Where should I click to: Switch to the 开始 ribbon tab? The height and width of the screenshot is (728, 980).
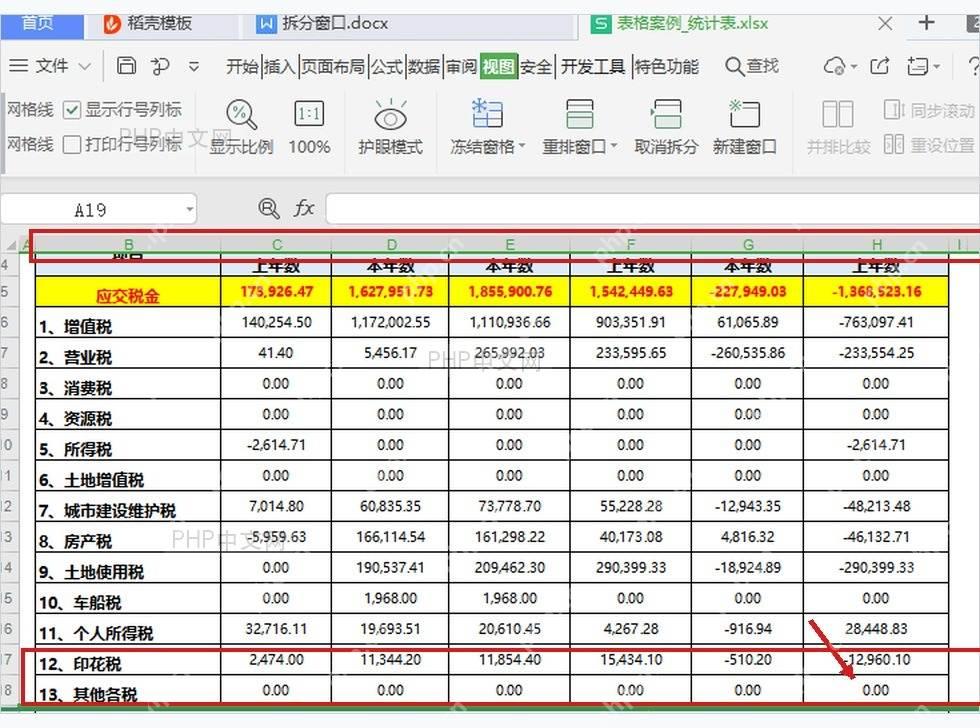[x=242, y=66]
